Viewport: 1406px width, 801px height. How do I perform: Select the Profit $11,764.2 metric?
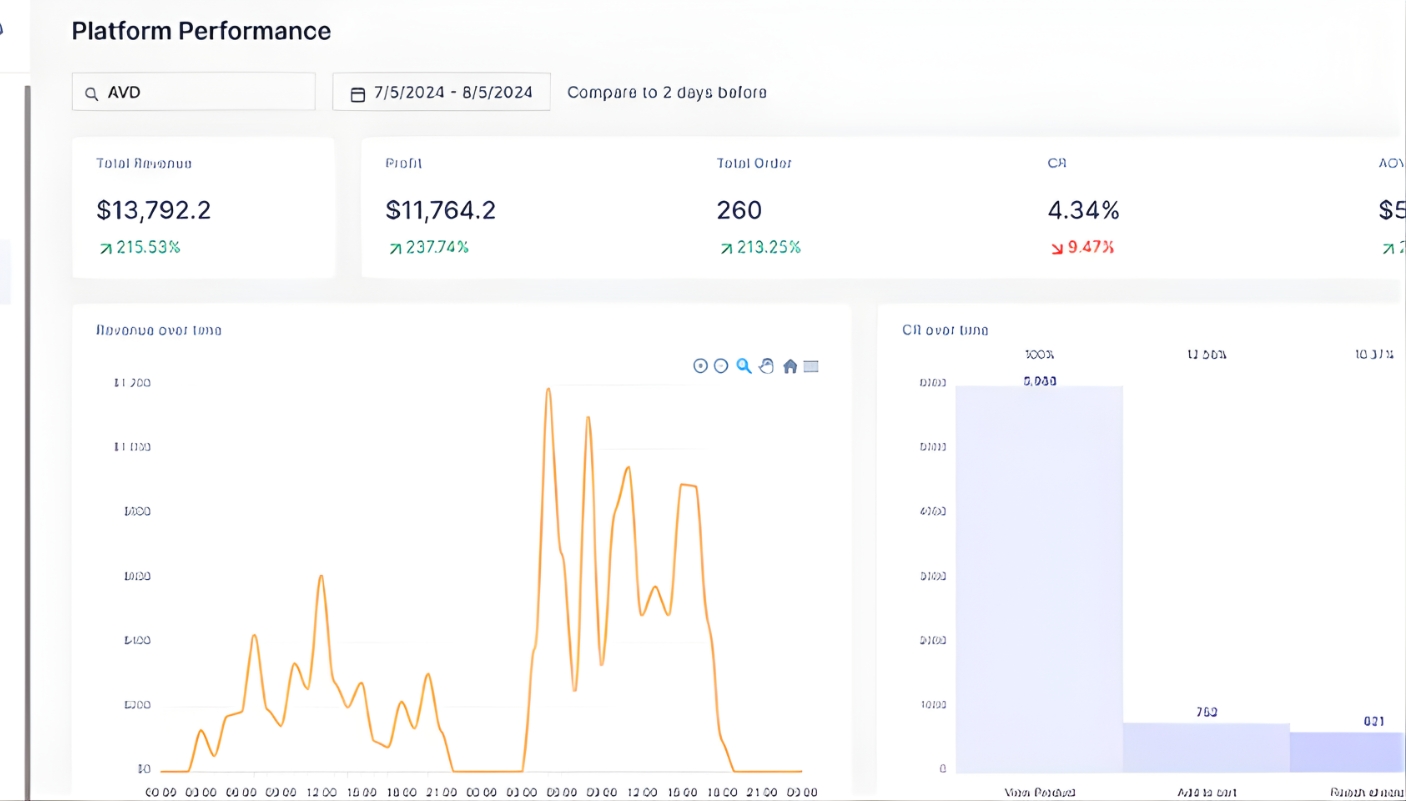coord(441,210)
